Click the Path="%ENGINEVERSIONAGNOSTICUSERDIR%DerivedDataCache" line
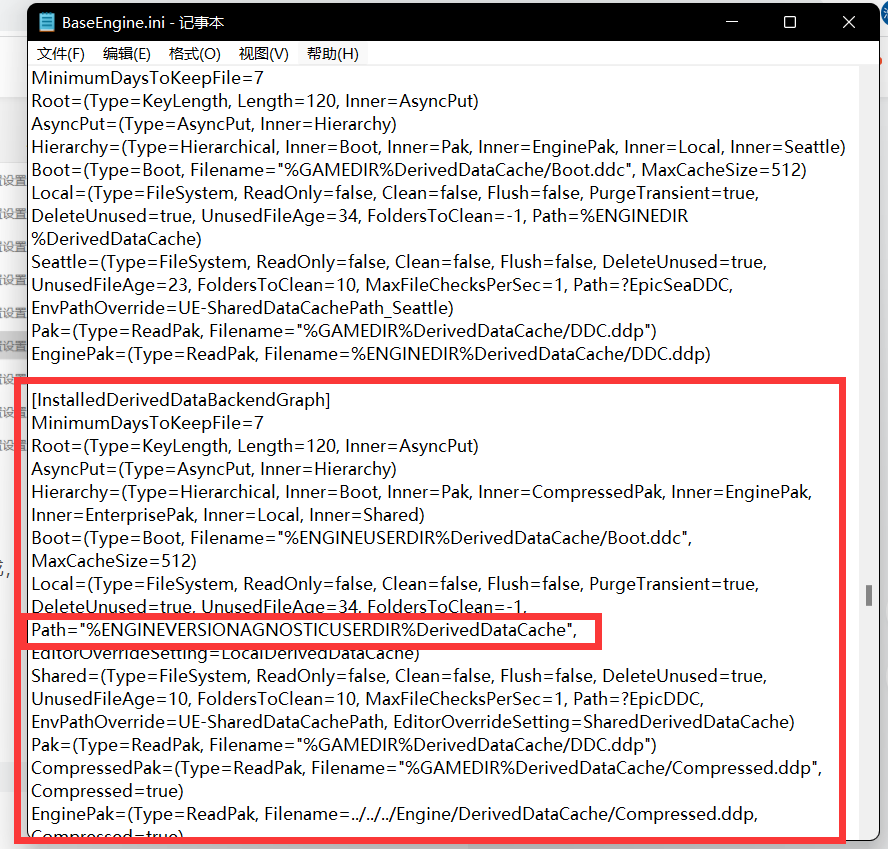Image resolution: width=888 pixels, height=849 pixels. point(304,630)
